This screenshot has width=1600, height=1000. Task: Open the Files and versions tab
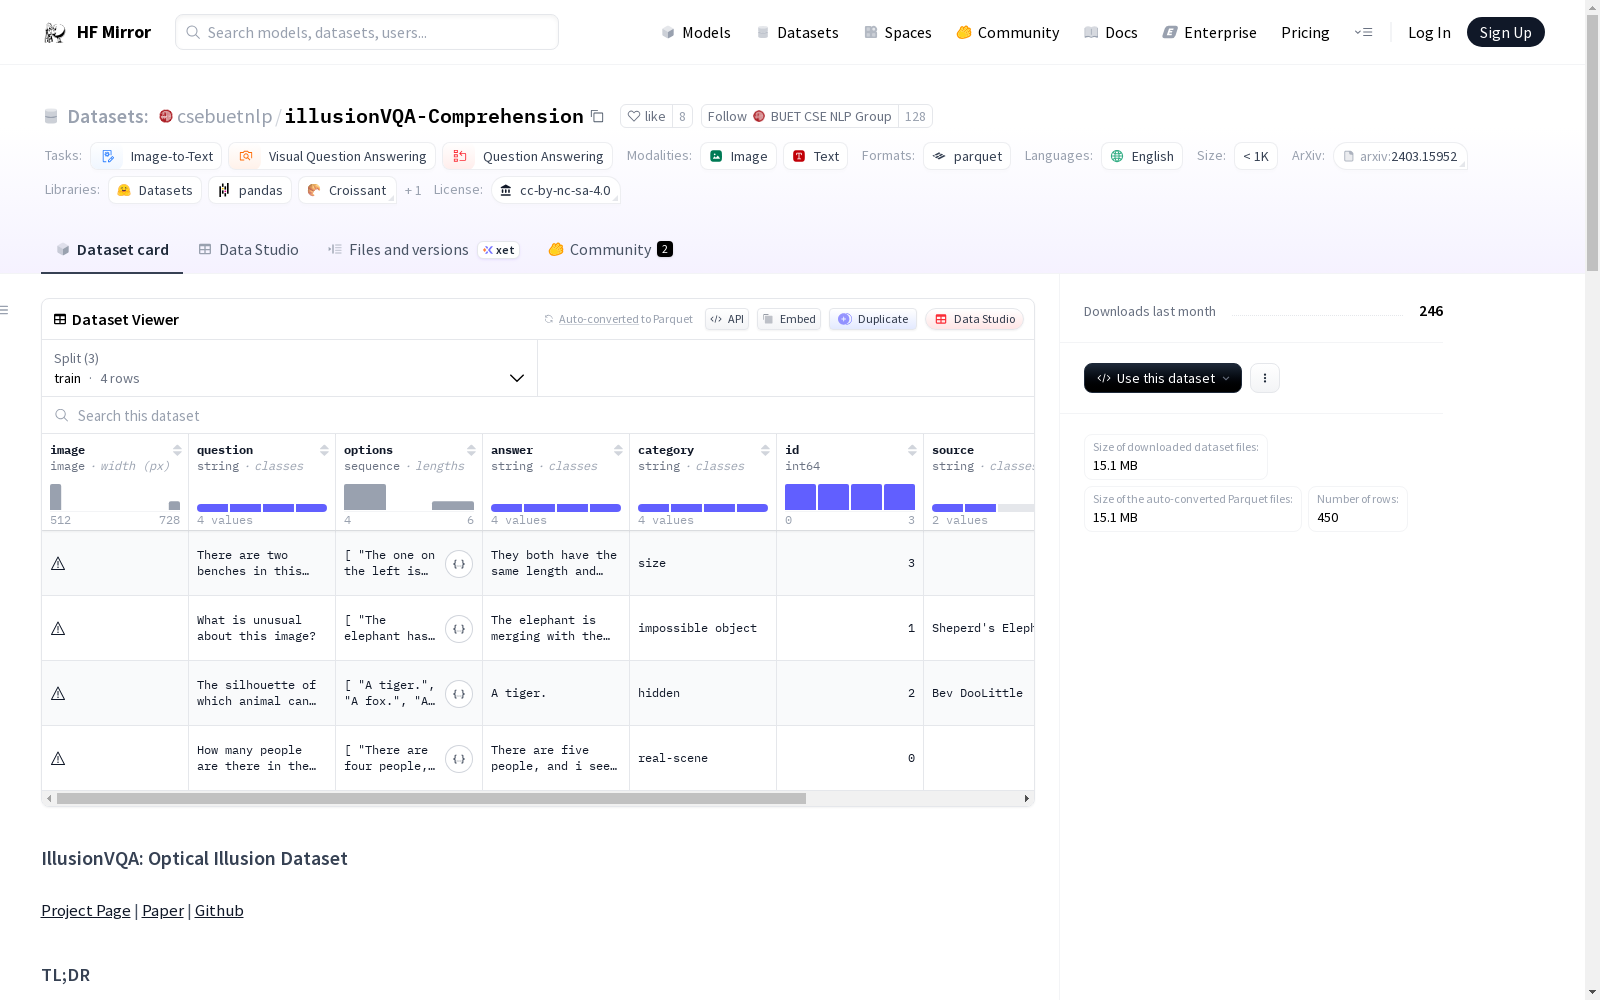tap(408, 250)
